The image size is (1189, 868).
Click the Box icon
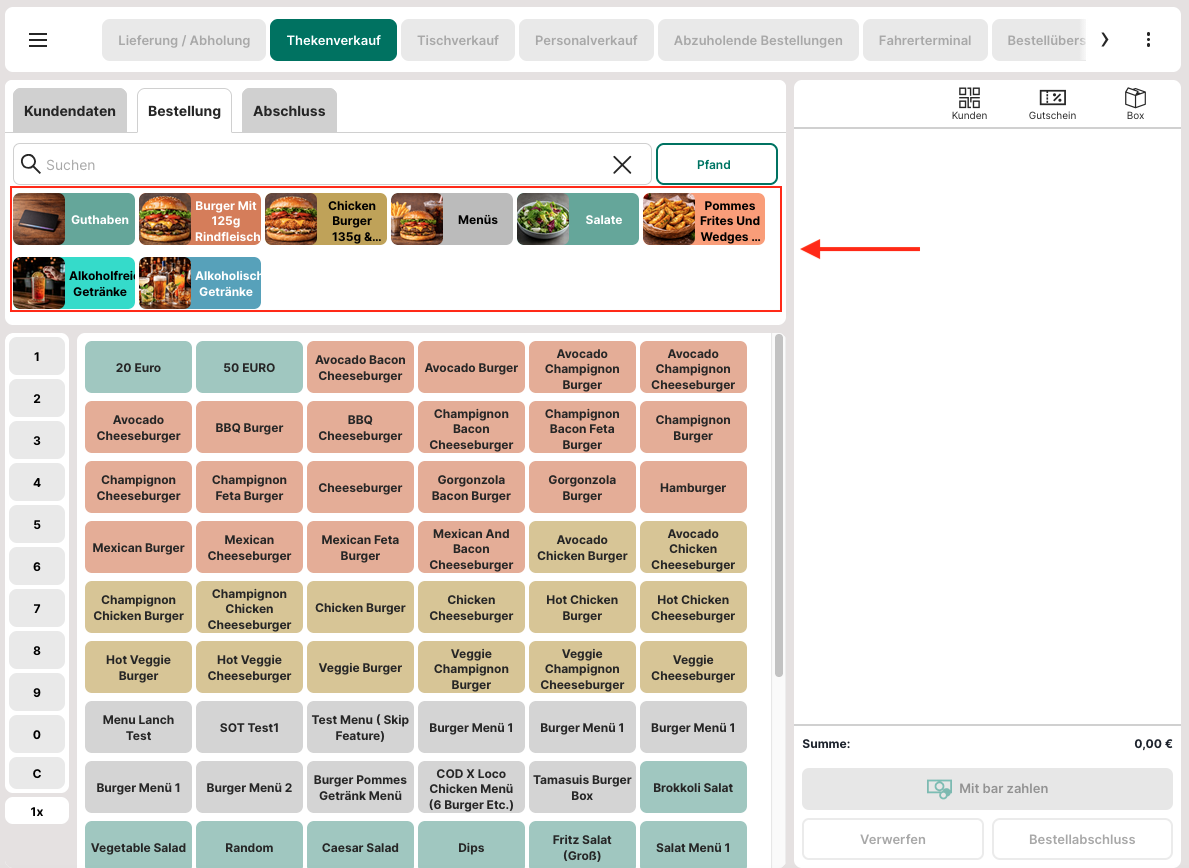(x=1135, y=103)
